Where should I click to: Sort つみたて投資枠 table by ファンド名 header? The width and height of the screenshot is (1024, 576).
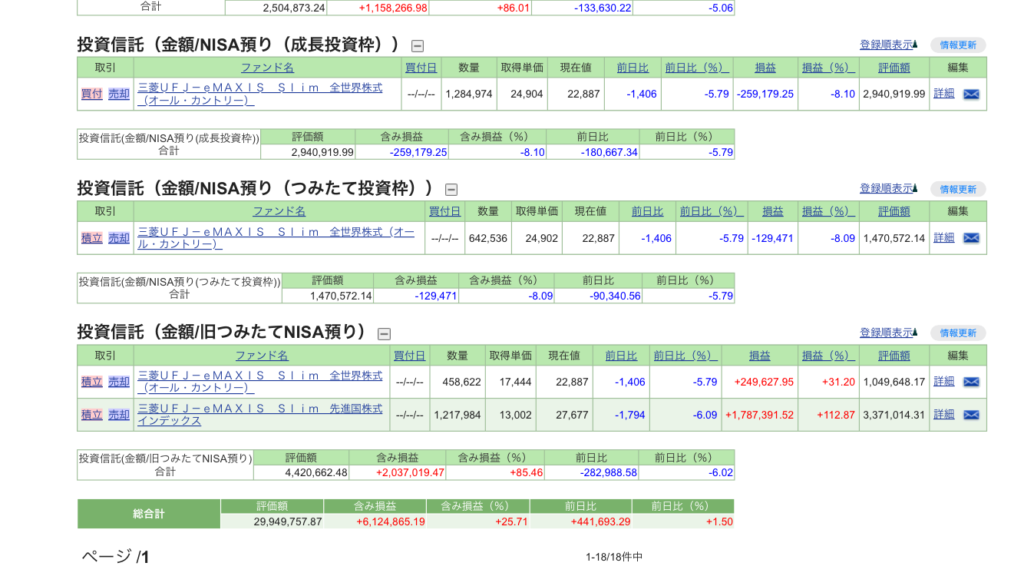pos(279,212)
